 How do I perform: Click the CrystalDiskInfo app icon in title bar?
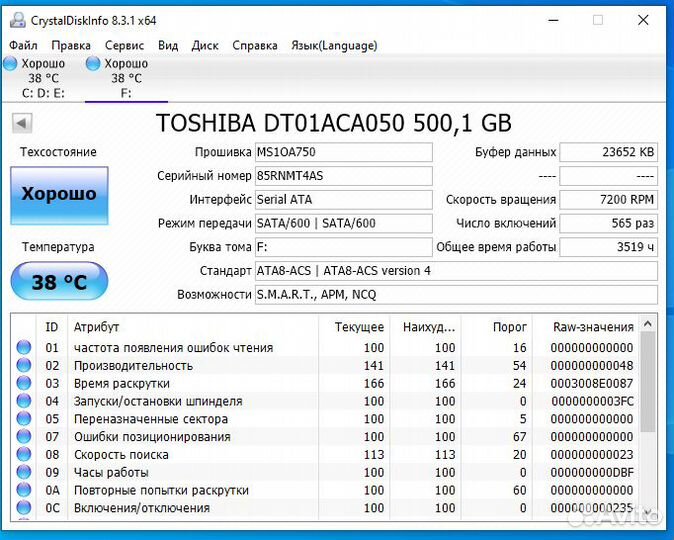point(17,20)
